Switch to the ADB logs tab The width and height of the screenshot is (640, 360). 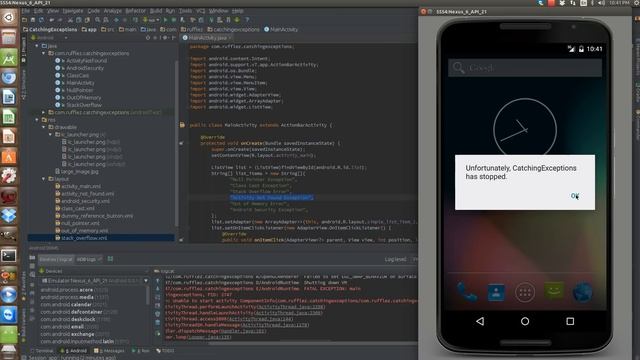(x=88, y=259)
